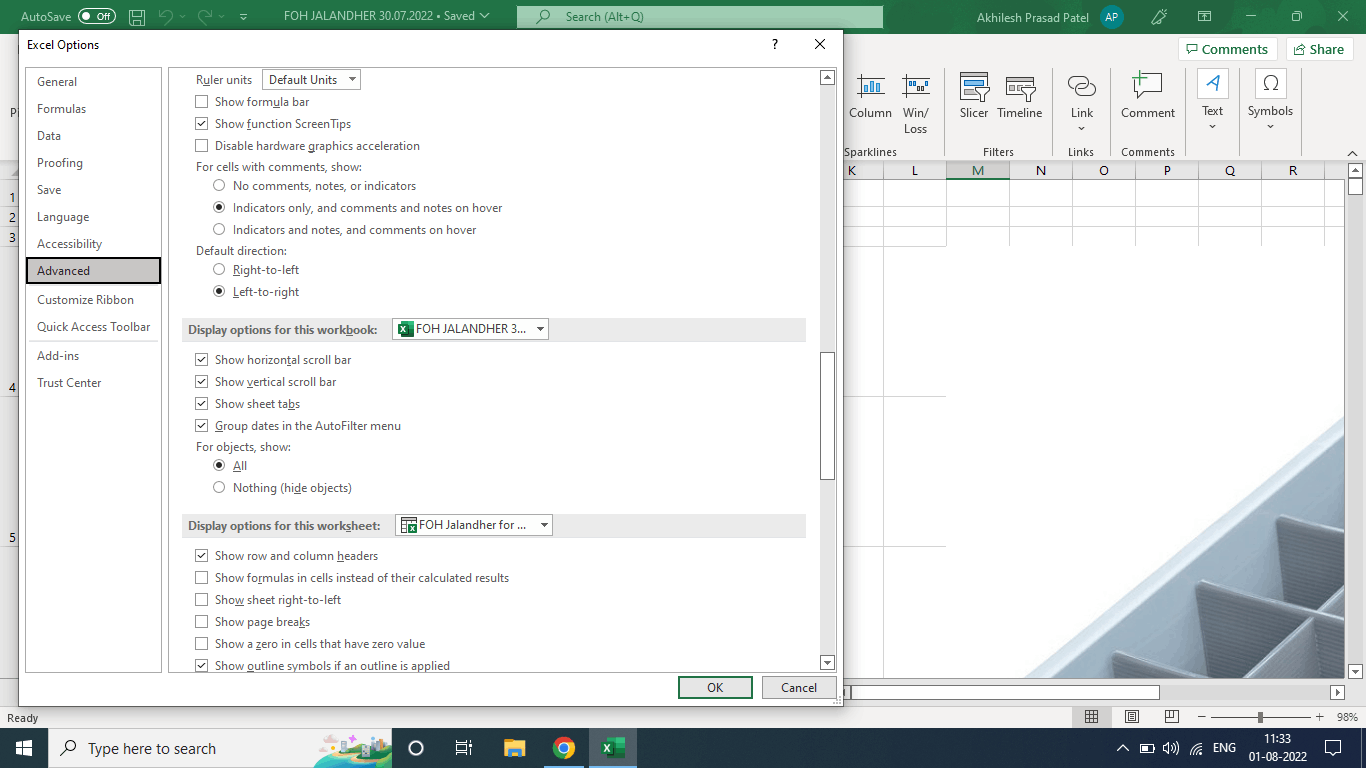The width and height of the screenshot is (1366, 768).
Task: Enable Show page breaks checkbox
Action: click(x=202, y=622)
